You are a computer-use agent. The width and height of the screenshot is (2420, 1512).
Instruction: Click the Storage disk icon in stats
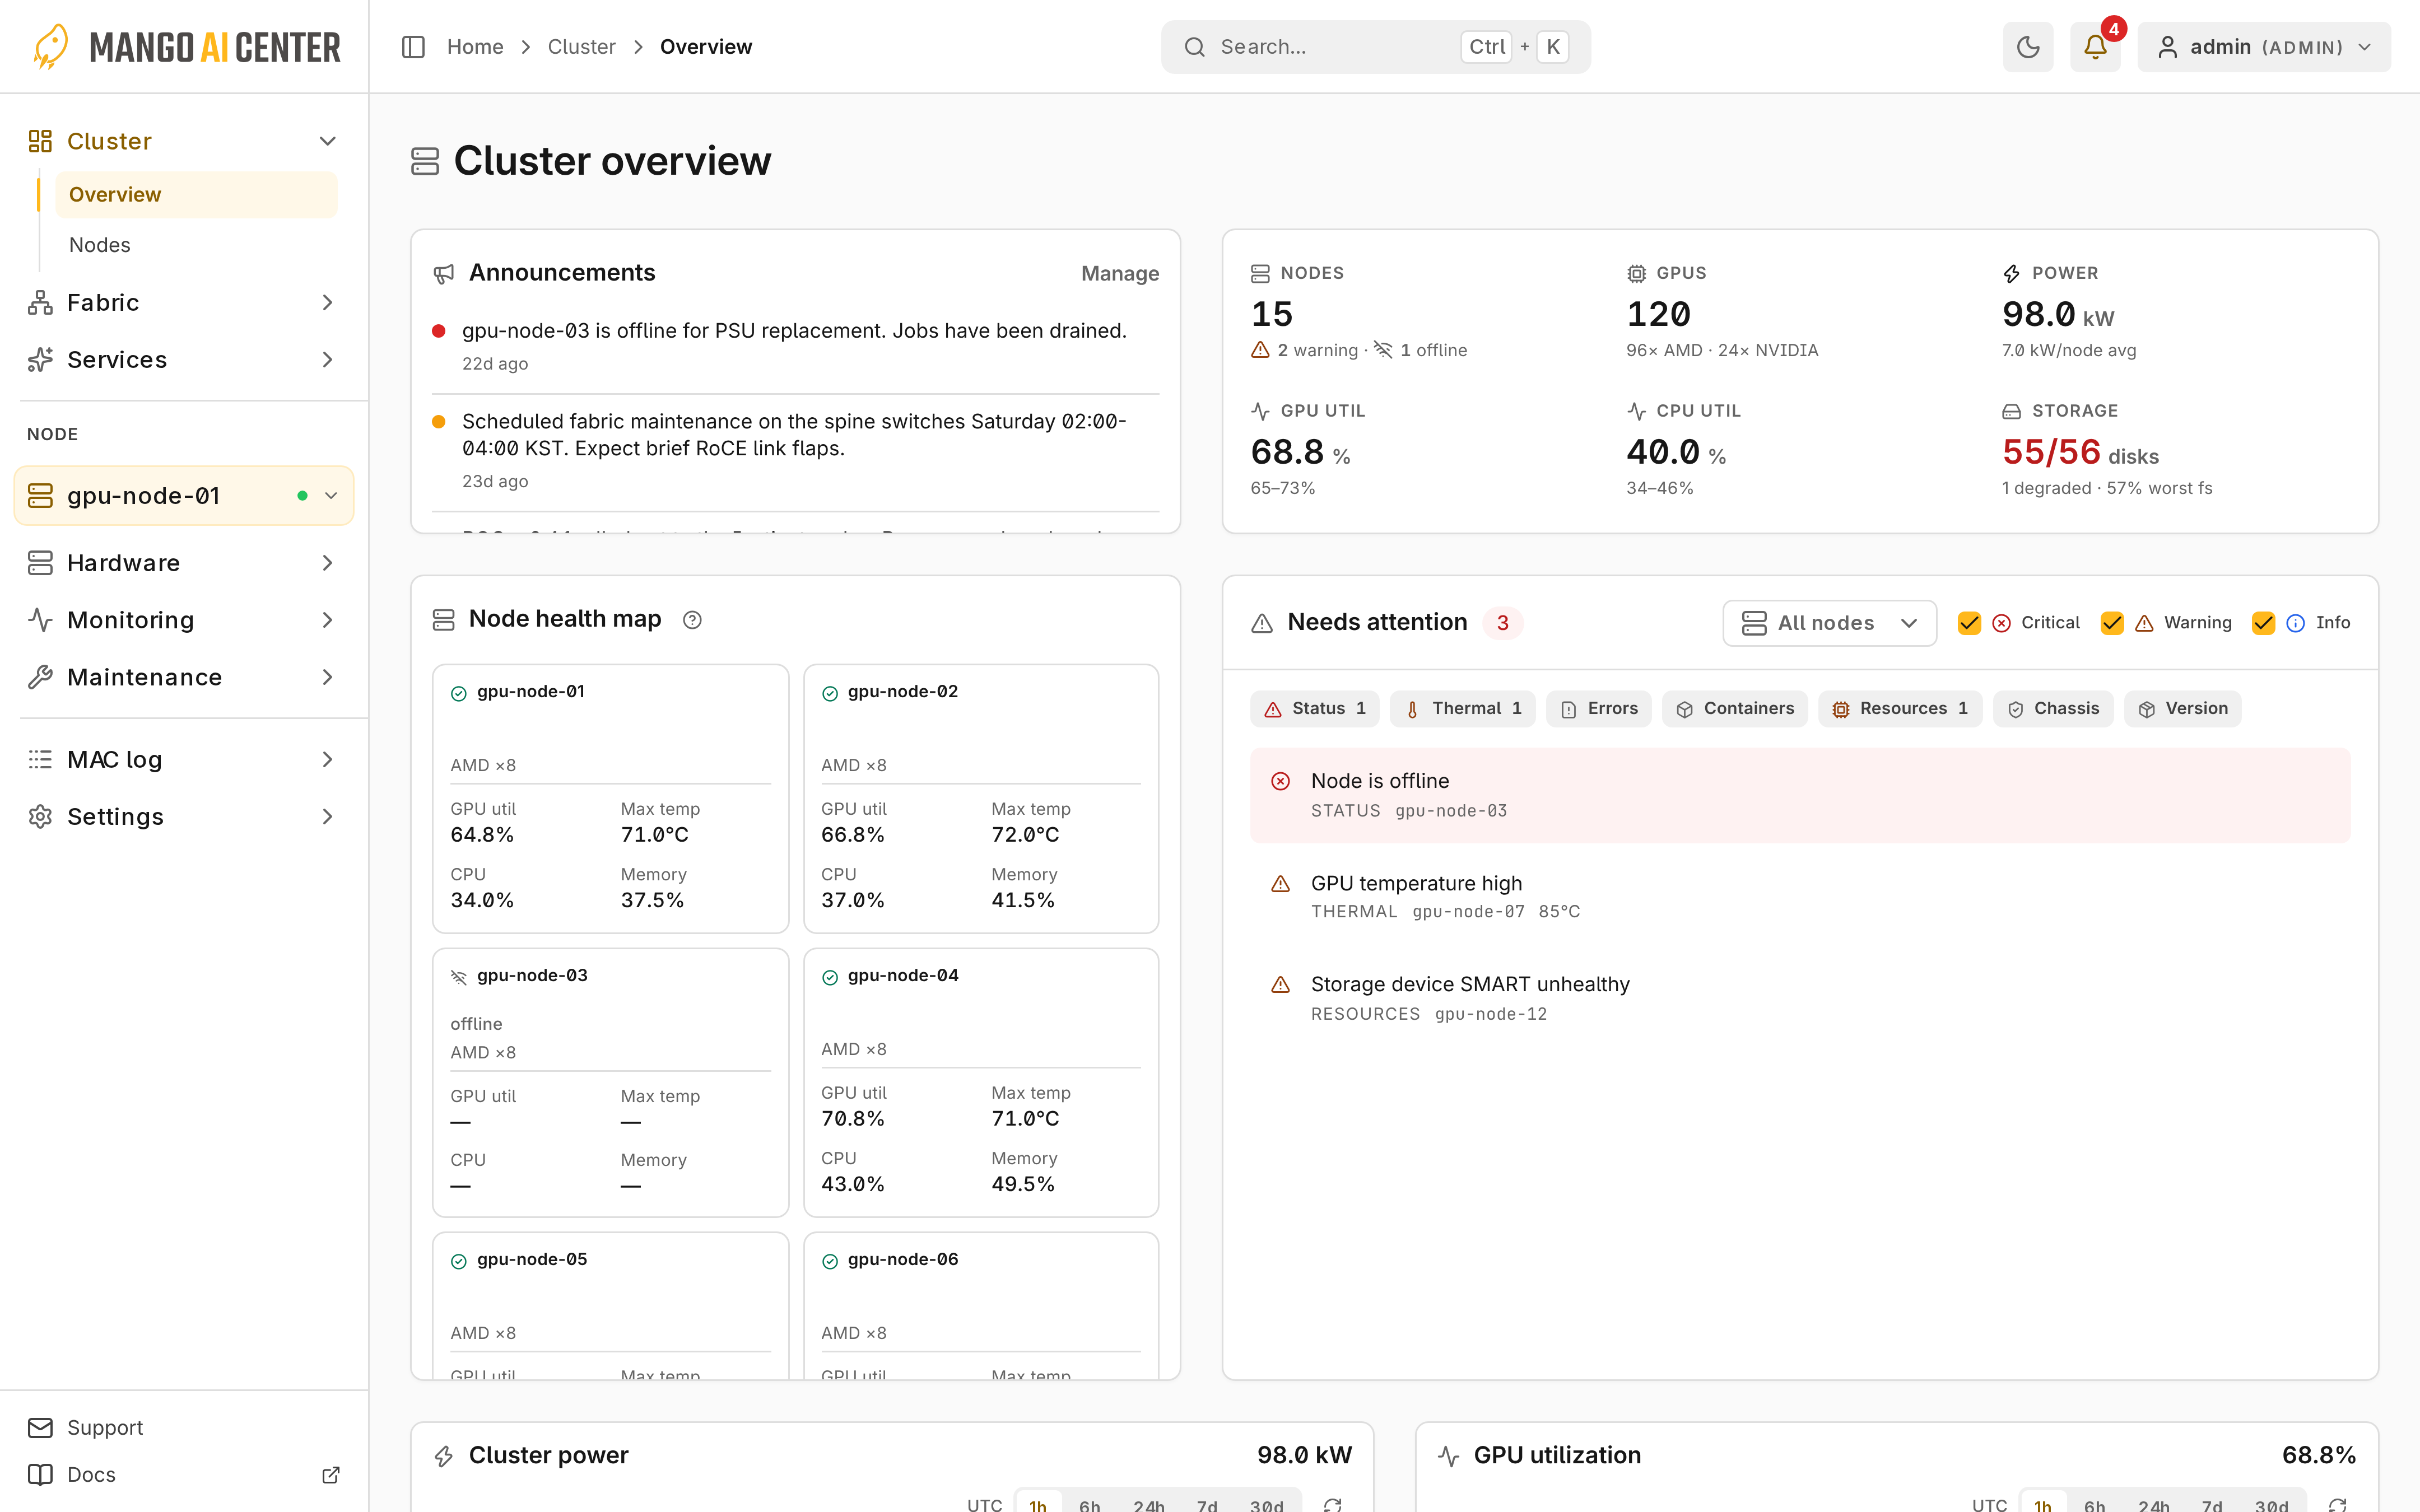tap(2011, 411)
